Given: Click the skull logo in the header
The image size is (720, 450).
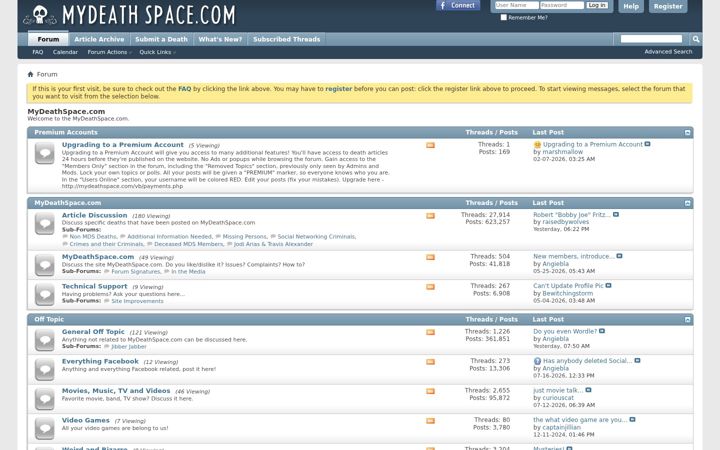Looking at the screenshot, I should [x=40, y=15].
